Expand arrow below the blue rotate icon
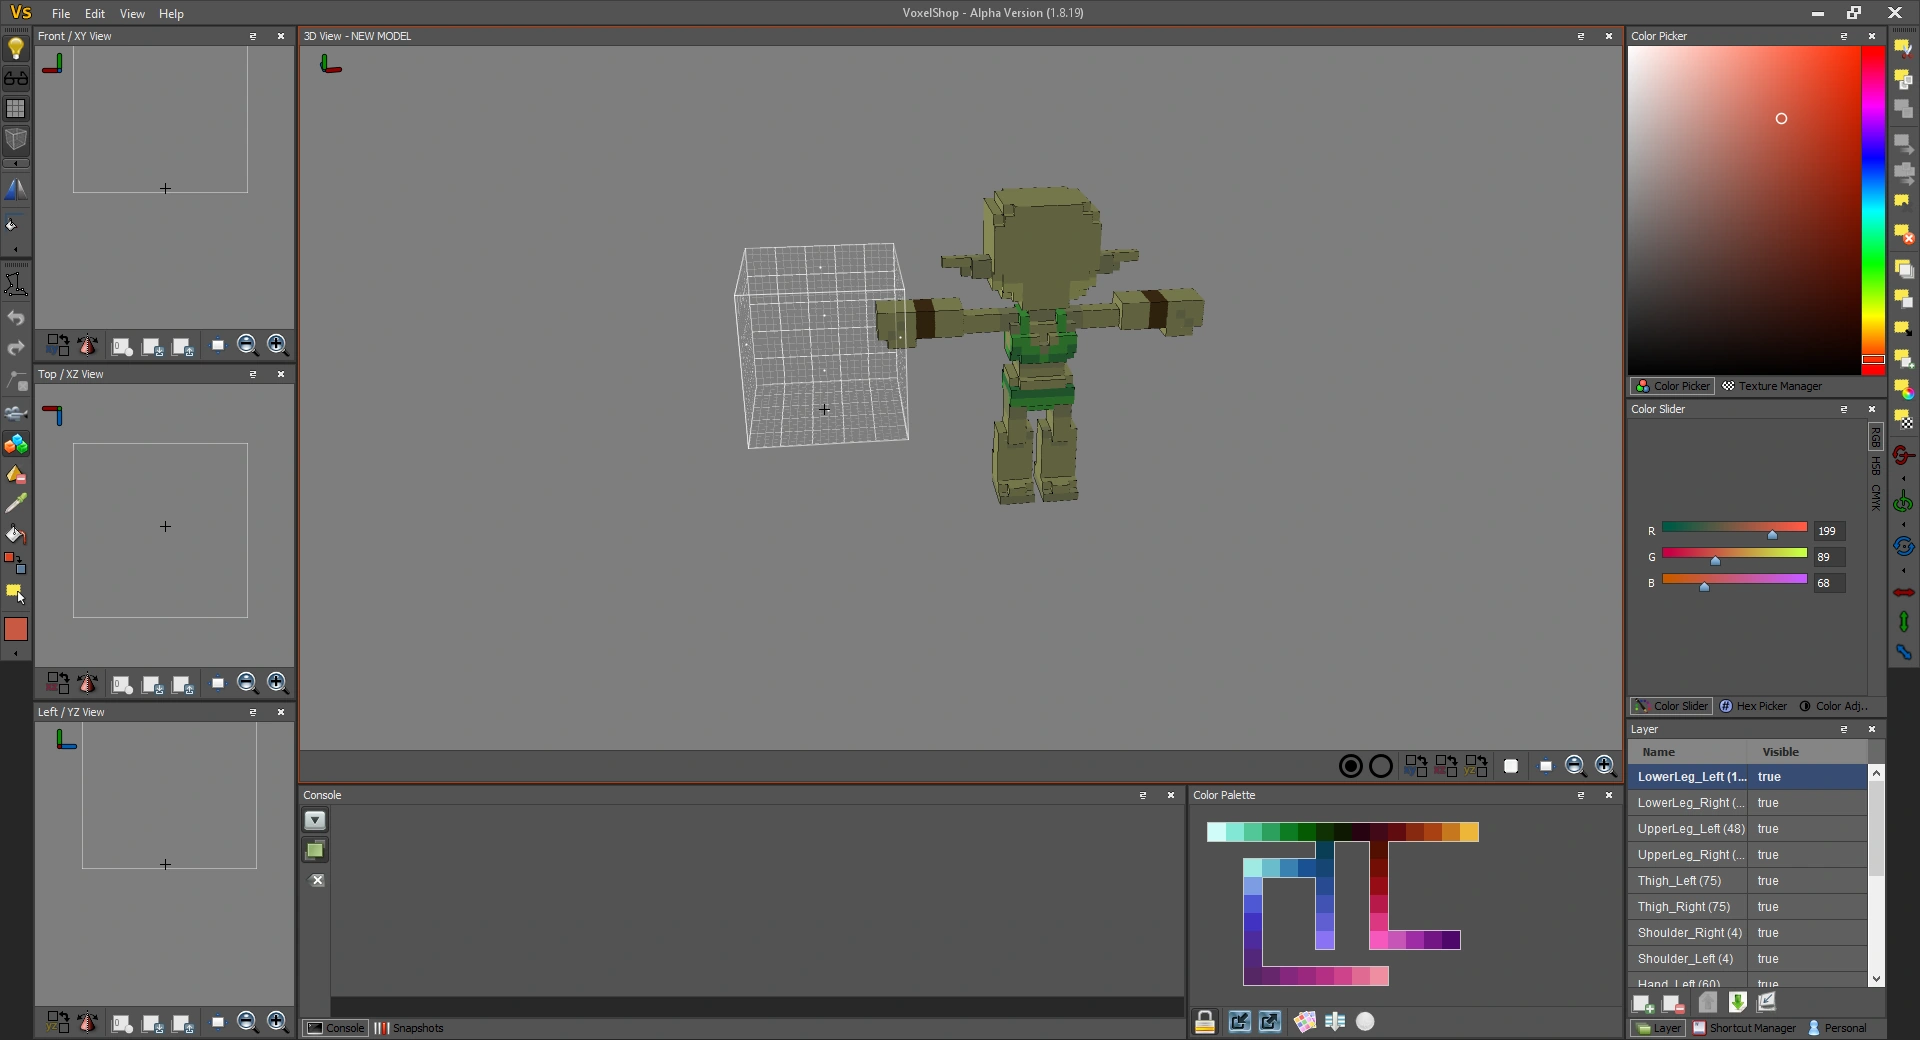 1904,570
